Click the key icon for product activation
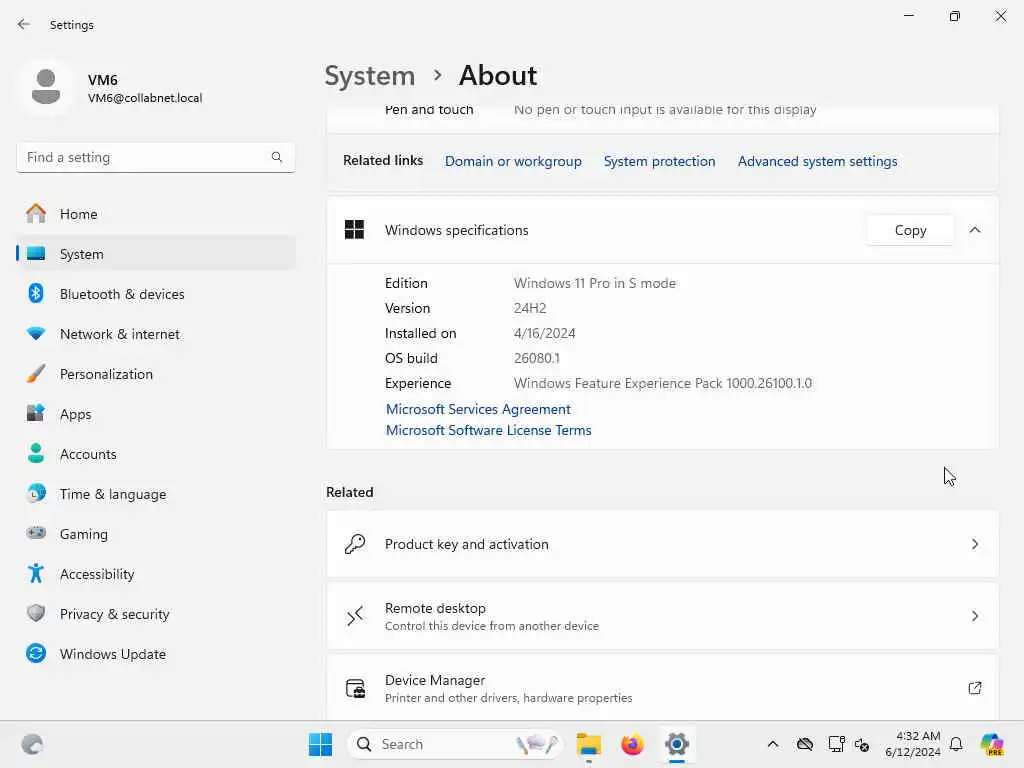The width and height of the screenshot is (1024, 768). pyautogui.click(x=355, y=544)
